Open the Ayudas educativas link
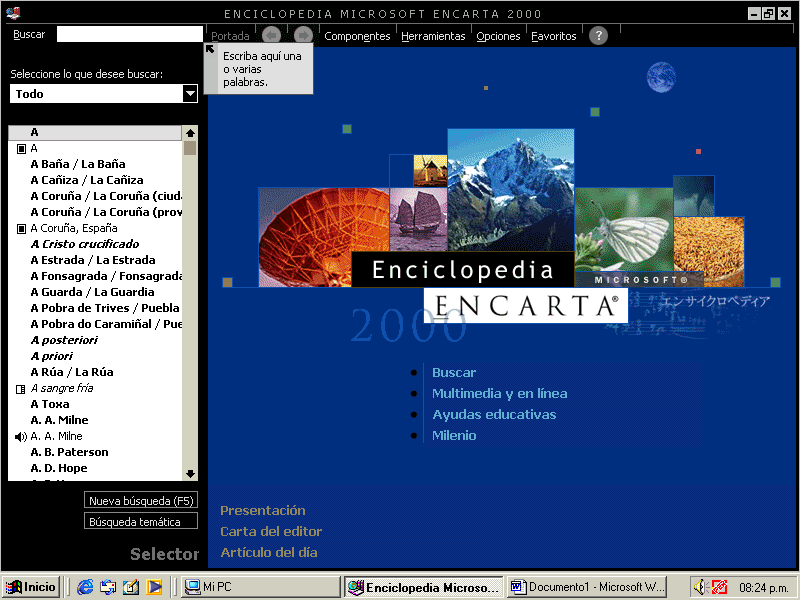The width and height of the screenshot is (800, 600). 494,414
